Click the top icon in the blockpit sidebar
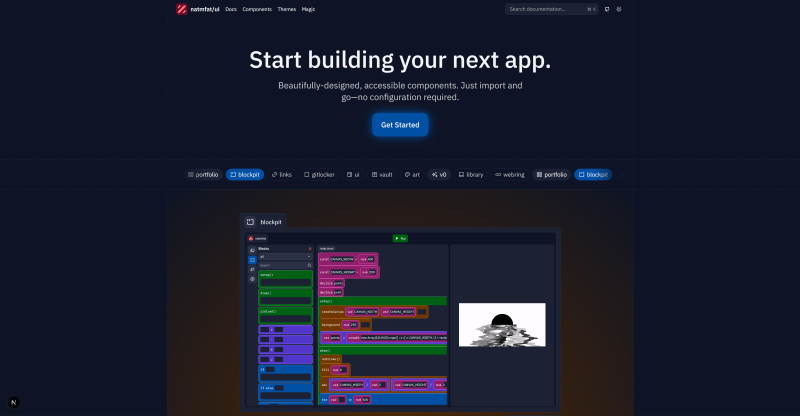The height and width of the screenshot is (416, 800). pos(252,249)
